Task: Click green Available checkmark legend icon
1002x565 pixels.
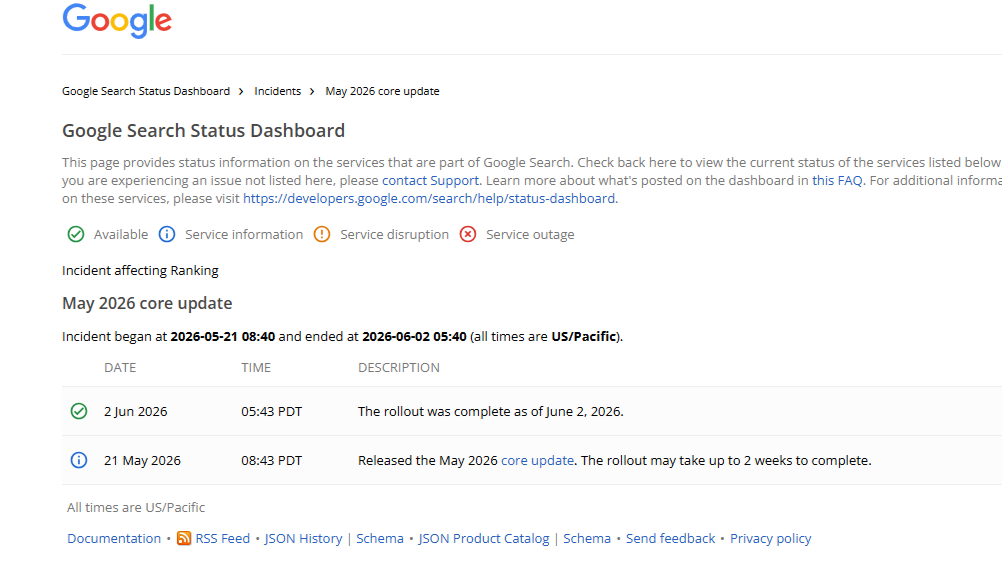Action: (x=76, y=235)
